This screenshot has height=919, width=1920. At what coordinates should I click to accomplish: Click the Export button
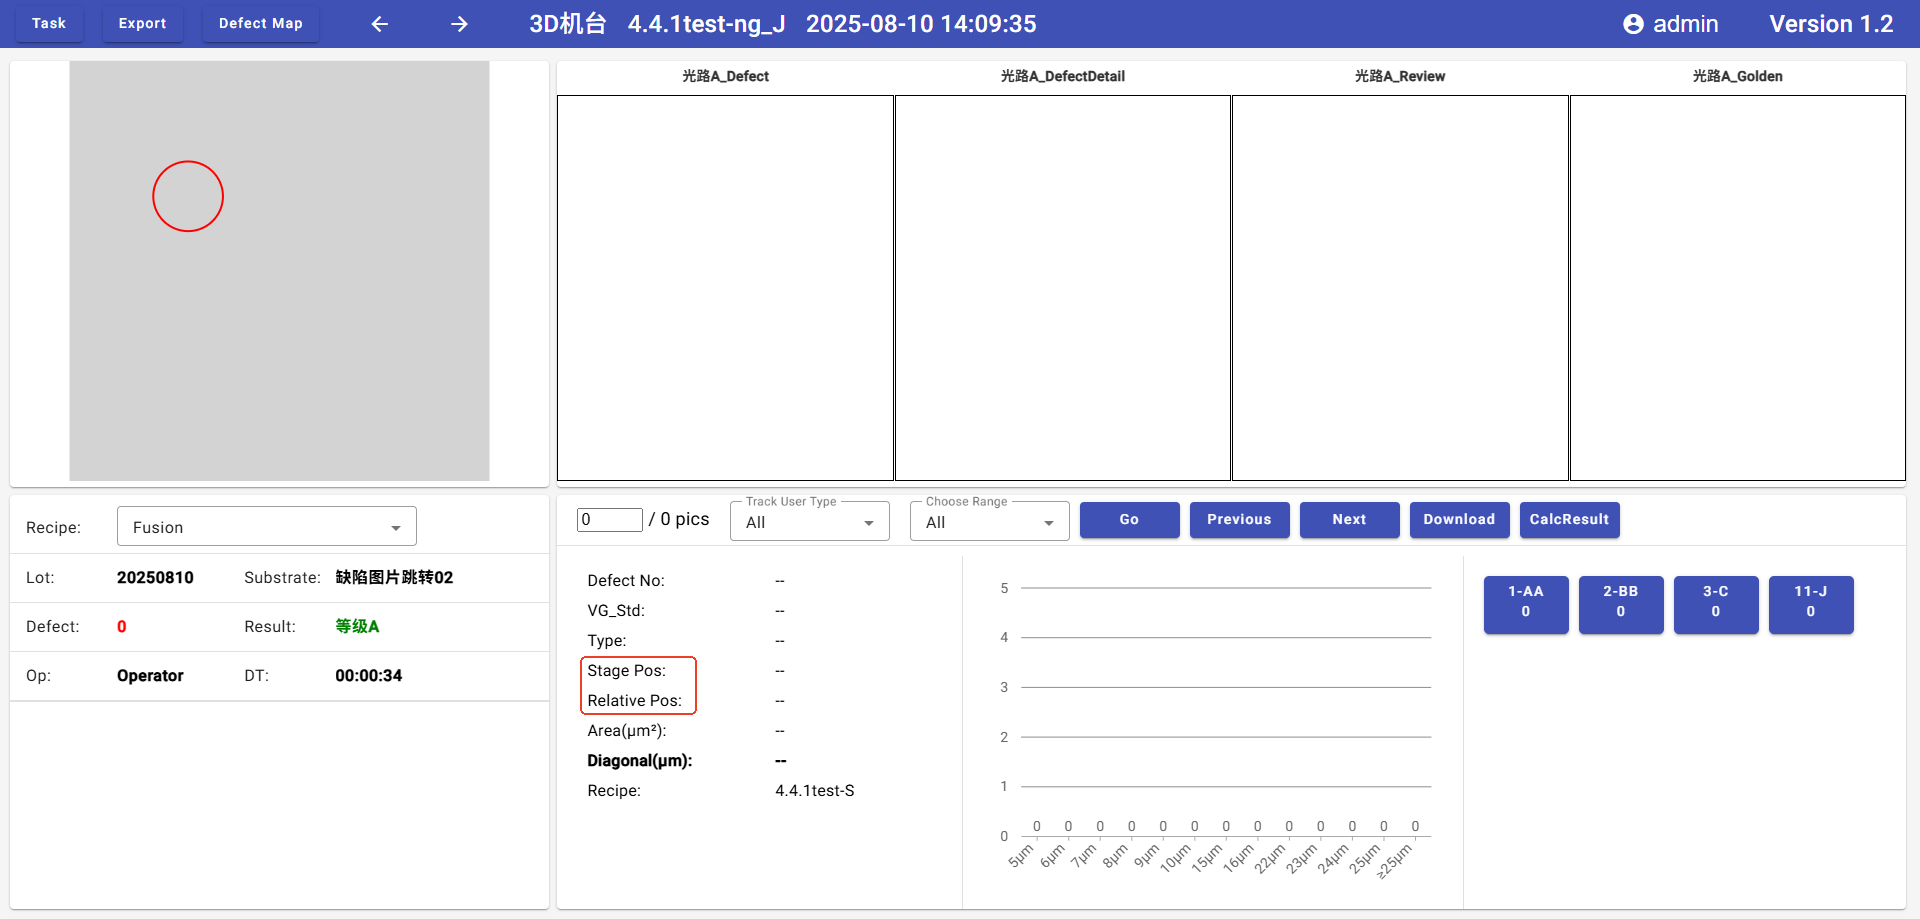142,23
